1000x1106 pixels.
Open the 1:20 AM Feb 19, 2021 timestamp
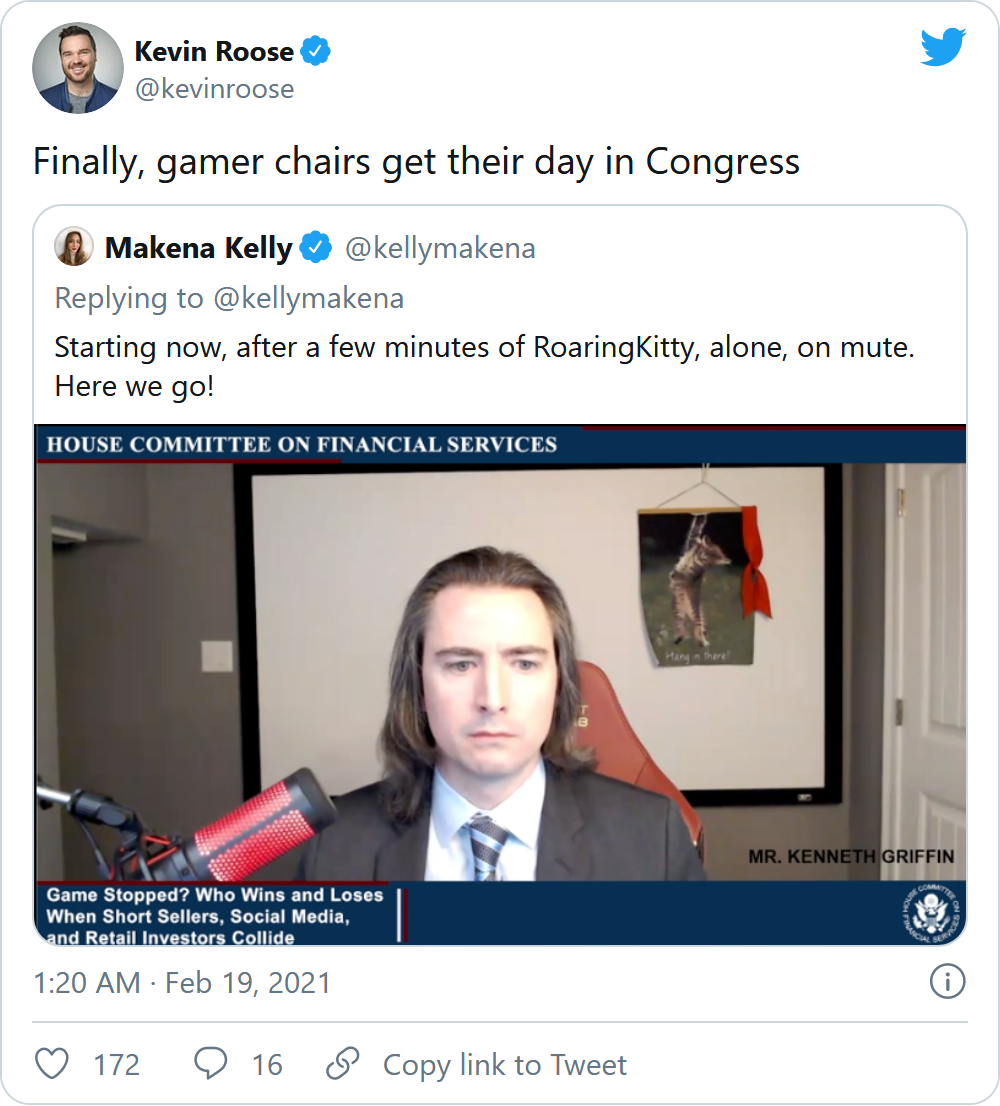(x=182, y=983)
